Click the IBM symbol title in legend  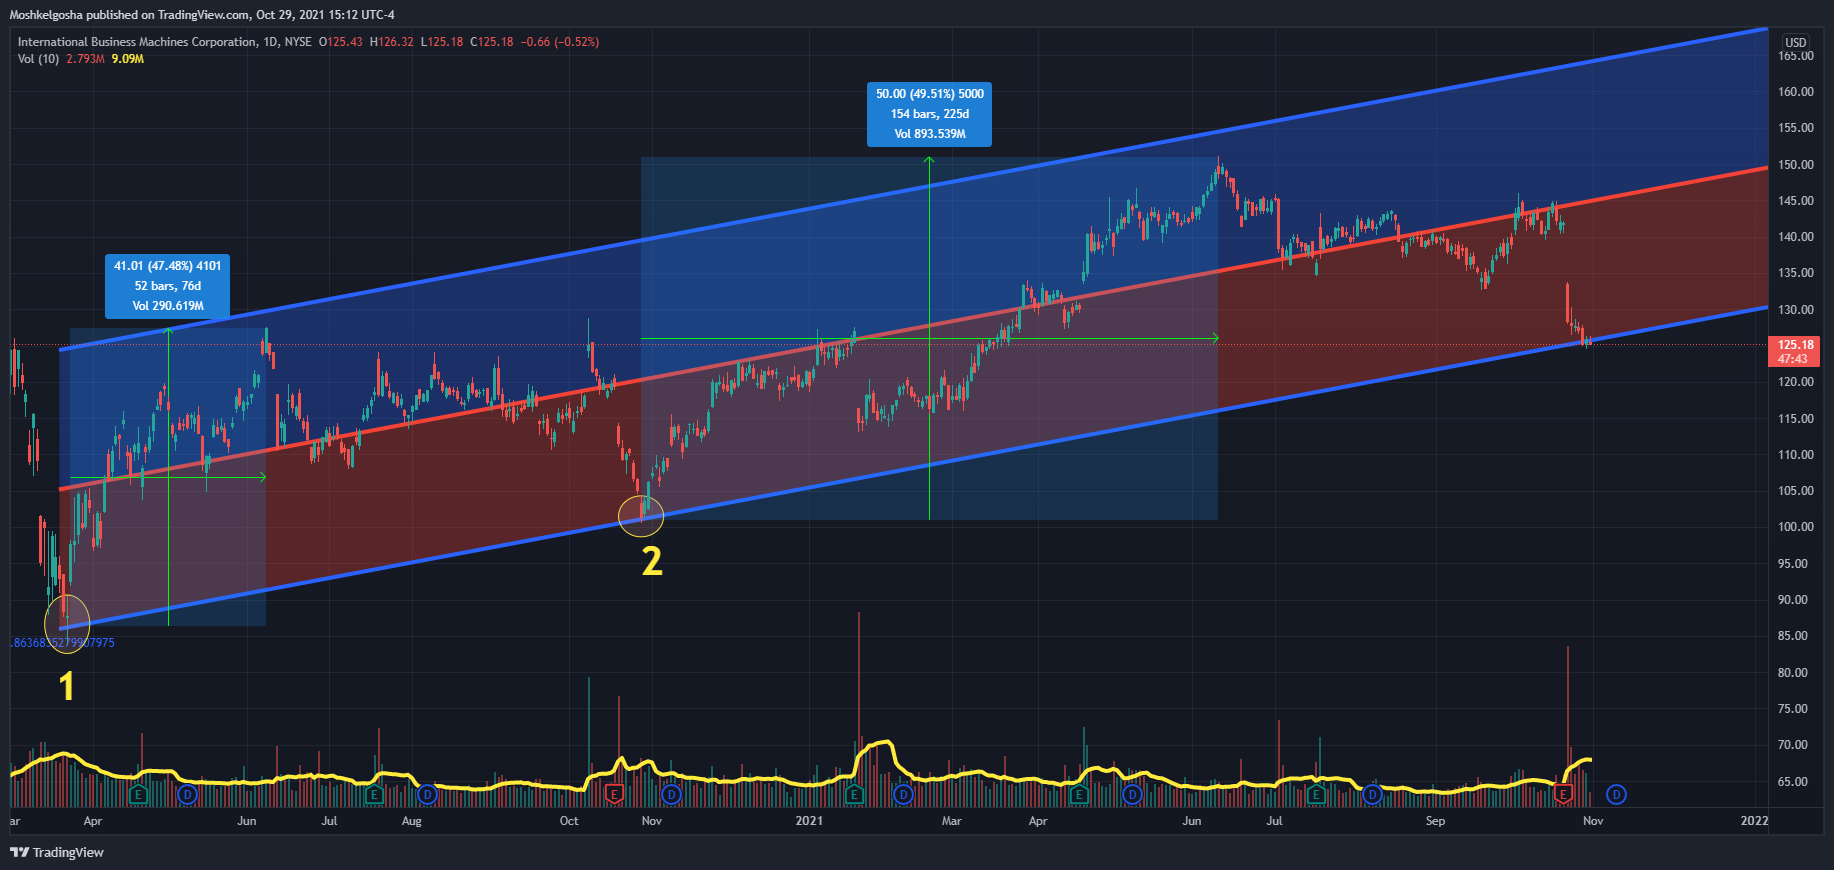pos(137,42)
